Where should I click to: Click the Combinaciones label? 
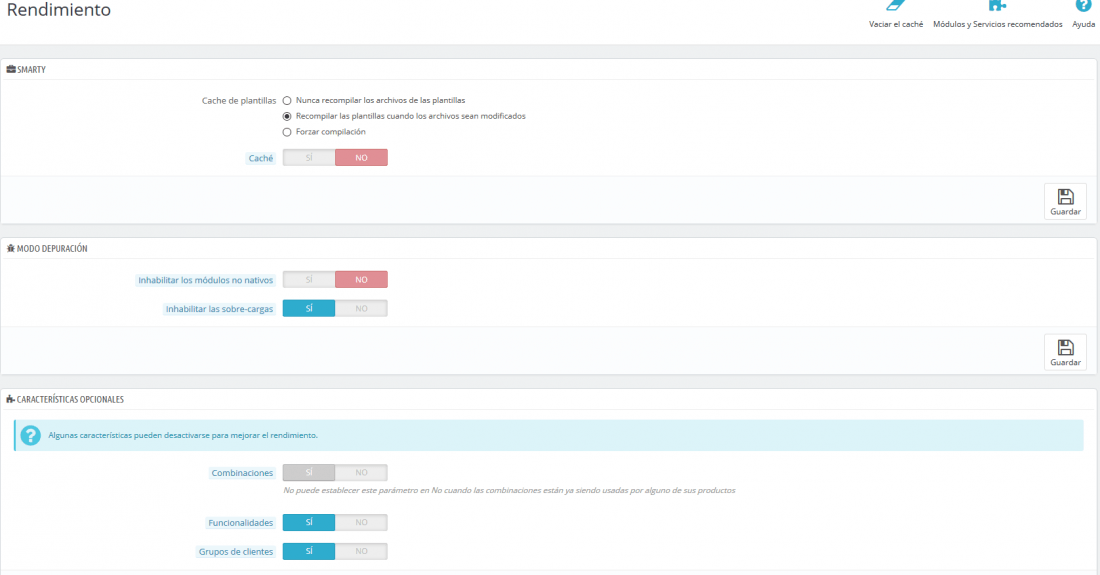(x=242, y=473)
